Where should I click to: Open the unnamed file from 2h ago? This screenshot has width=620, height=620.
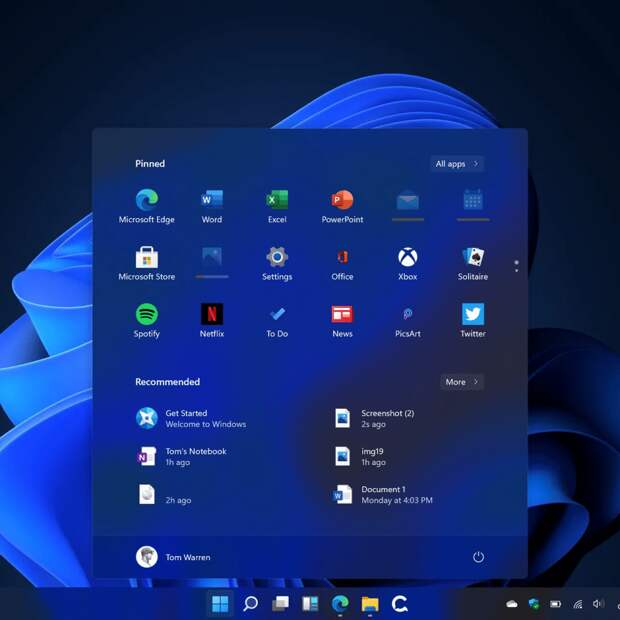pyautogui.click(x=164, y=495)
